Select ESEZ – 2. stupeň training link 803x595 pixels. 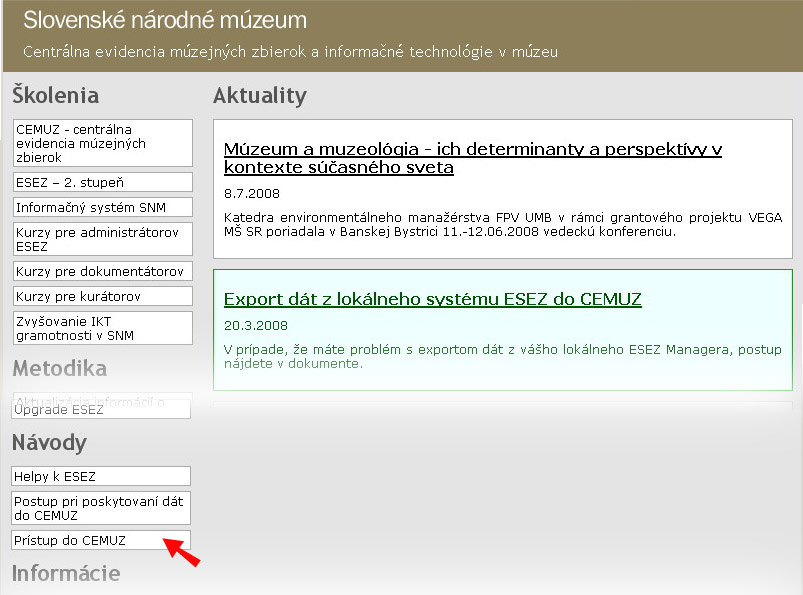point(102,182)
